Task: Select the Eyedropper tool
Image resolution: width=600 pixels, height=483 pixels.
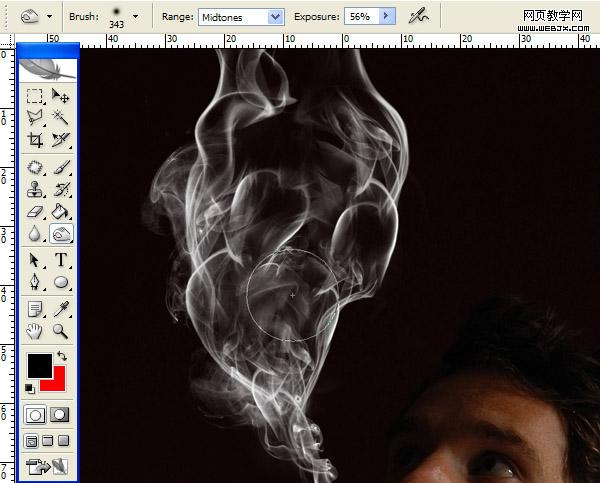Action: [60, 309]
